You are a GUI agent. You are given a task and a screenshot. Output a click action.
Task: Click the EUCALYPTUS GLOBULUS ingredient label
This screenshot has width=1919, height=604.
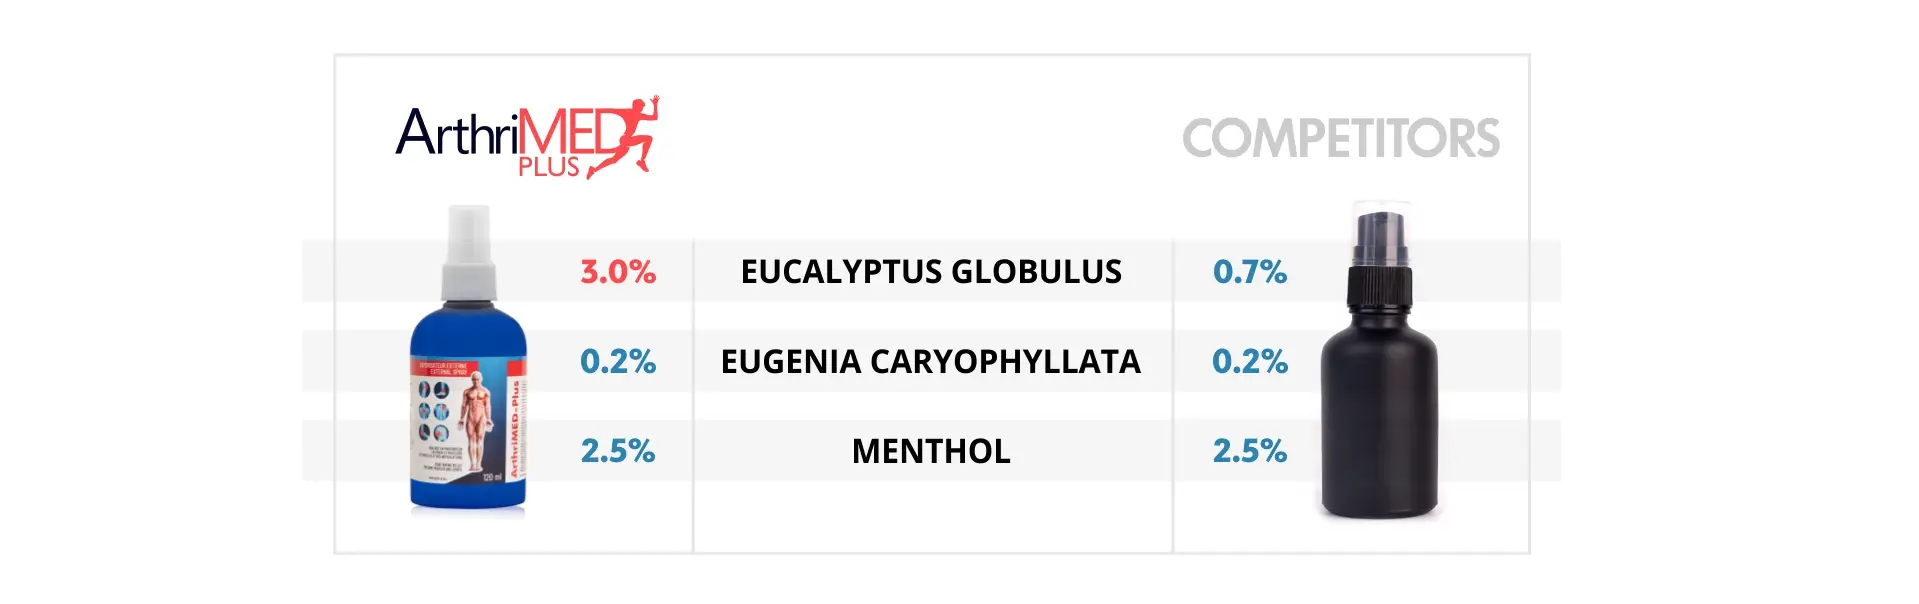click(x=931, y=271)
